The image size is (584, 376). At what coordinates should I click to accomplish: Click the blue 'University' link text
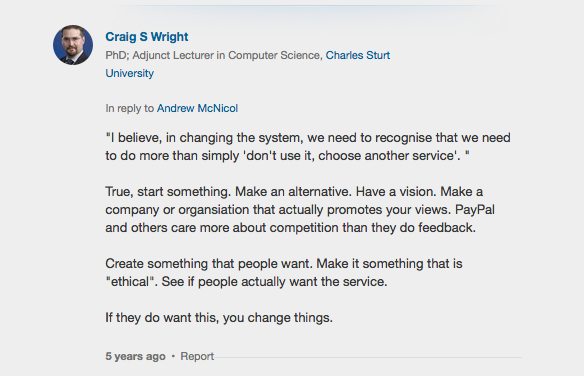(x=130, y=73)
